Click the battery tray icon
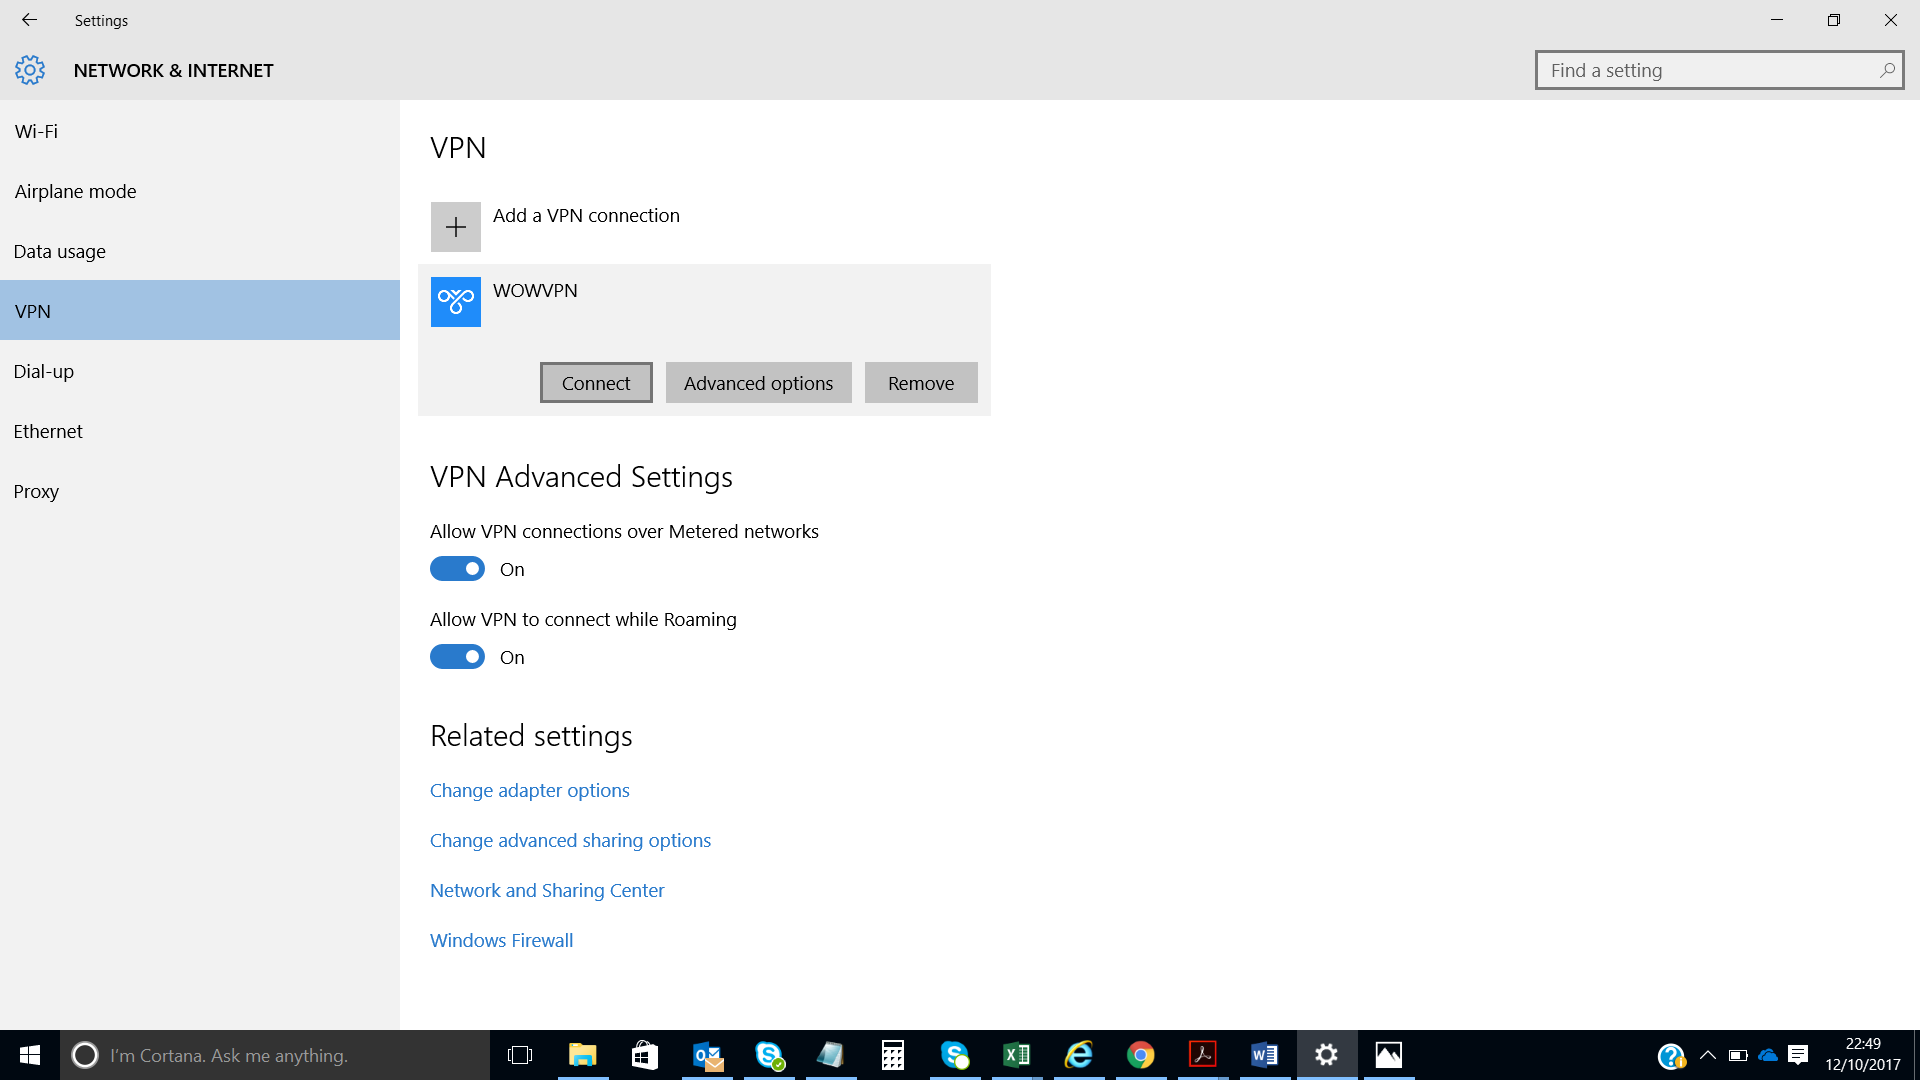 [x=1738, y=1055]
